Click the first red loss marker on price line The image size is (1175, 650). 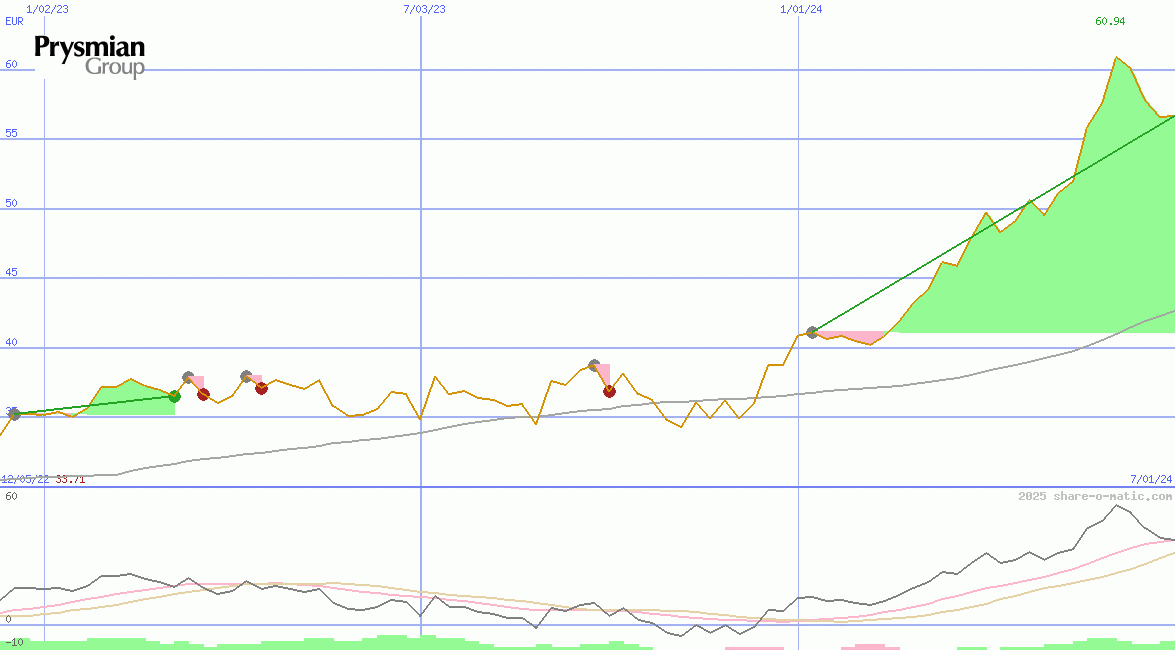pyautogui.click(x=203, y=394)
